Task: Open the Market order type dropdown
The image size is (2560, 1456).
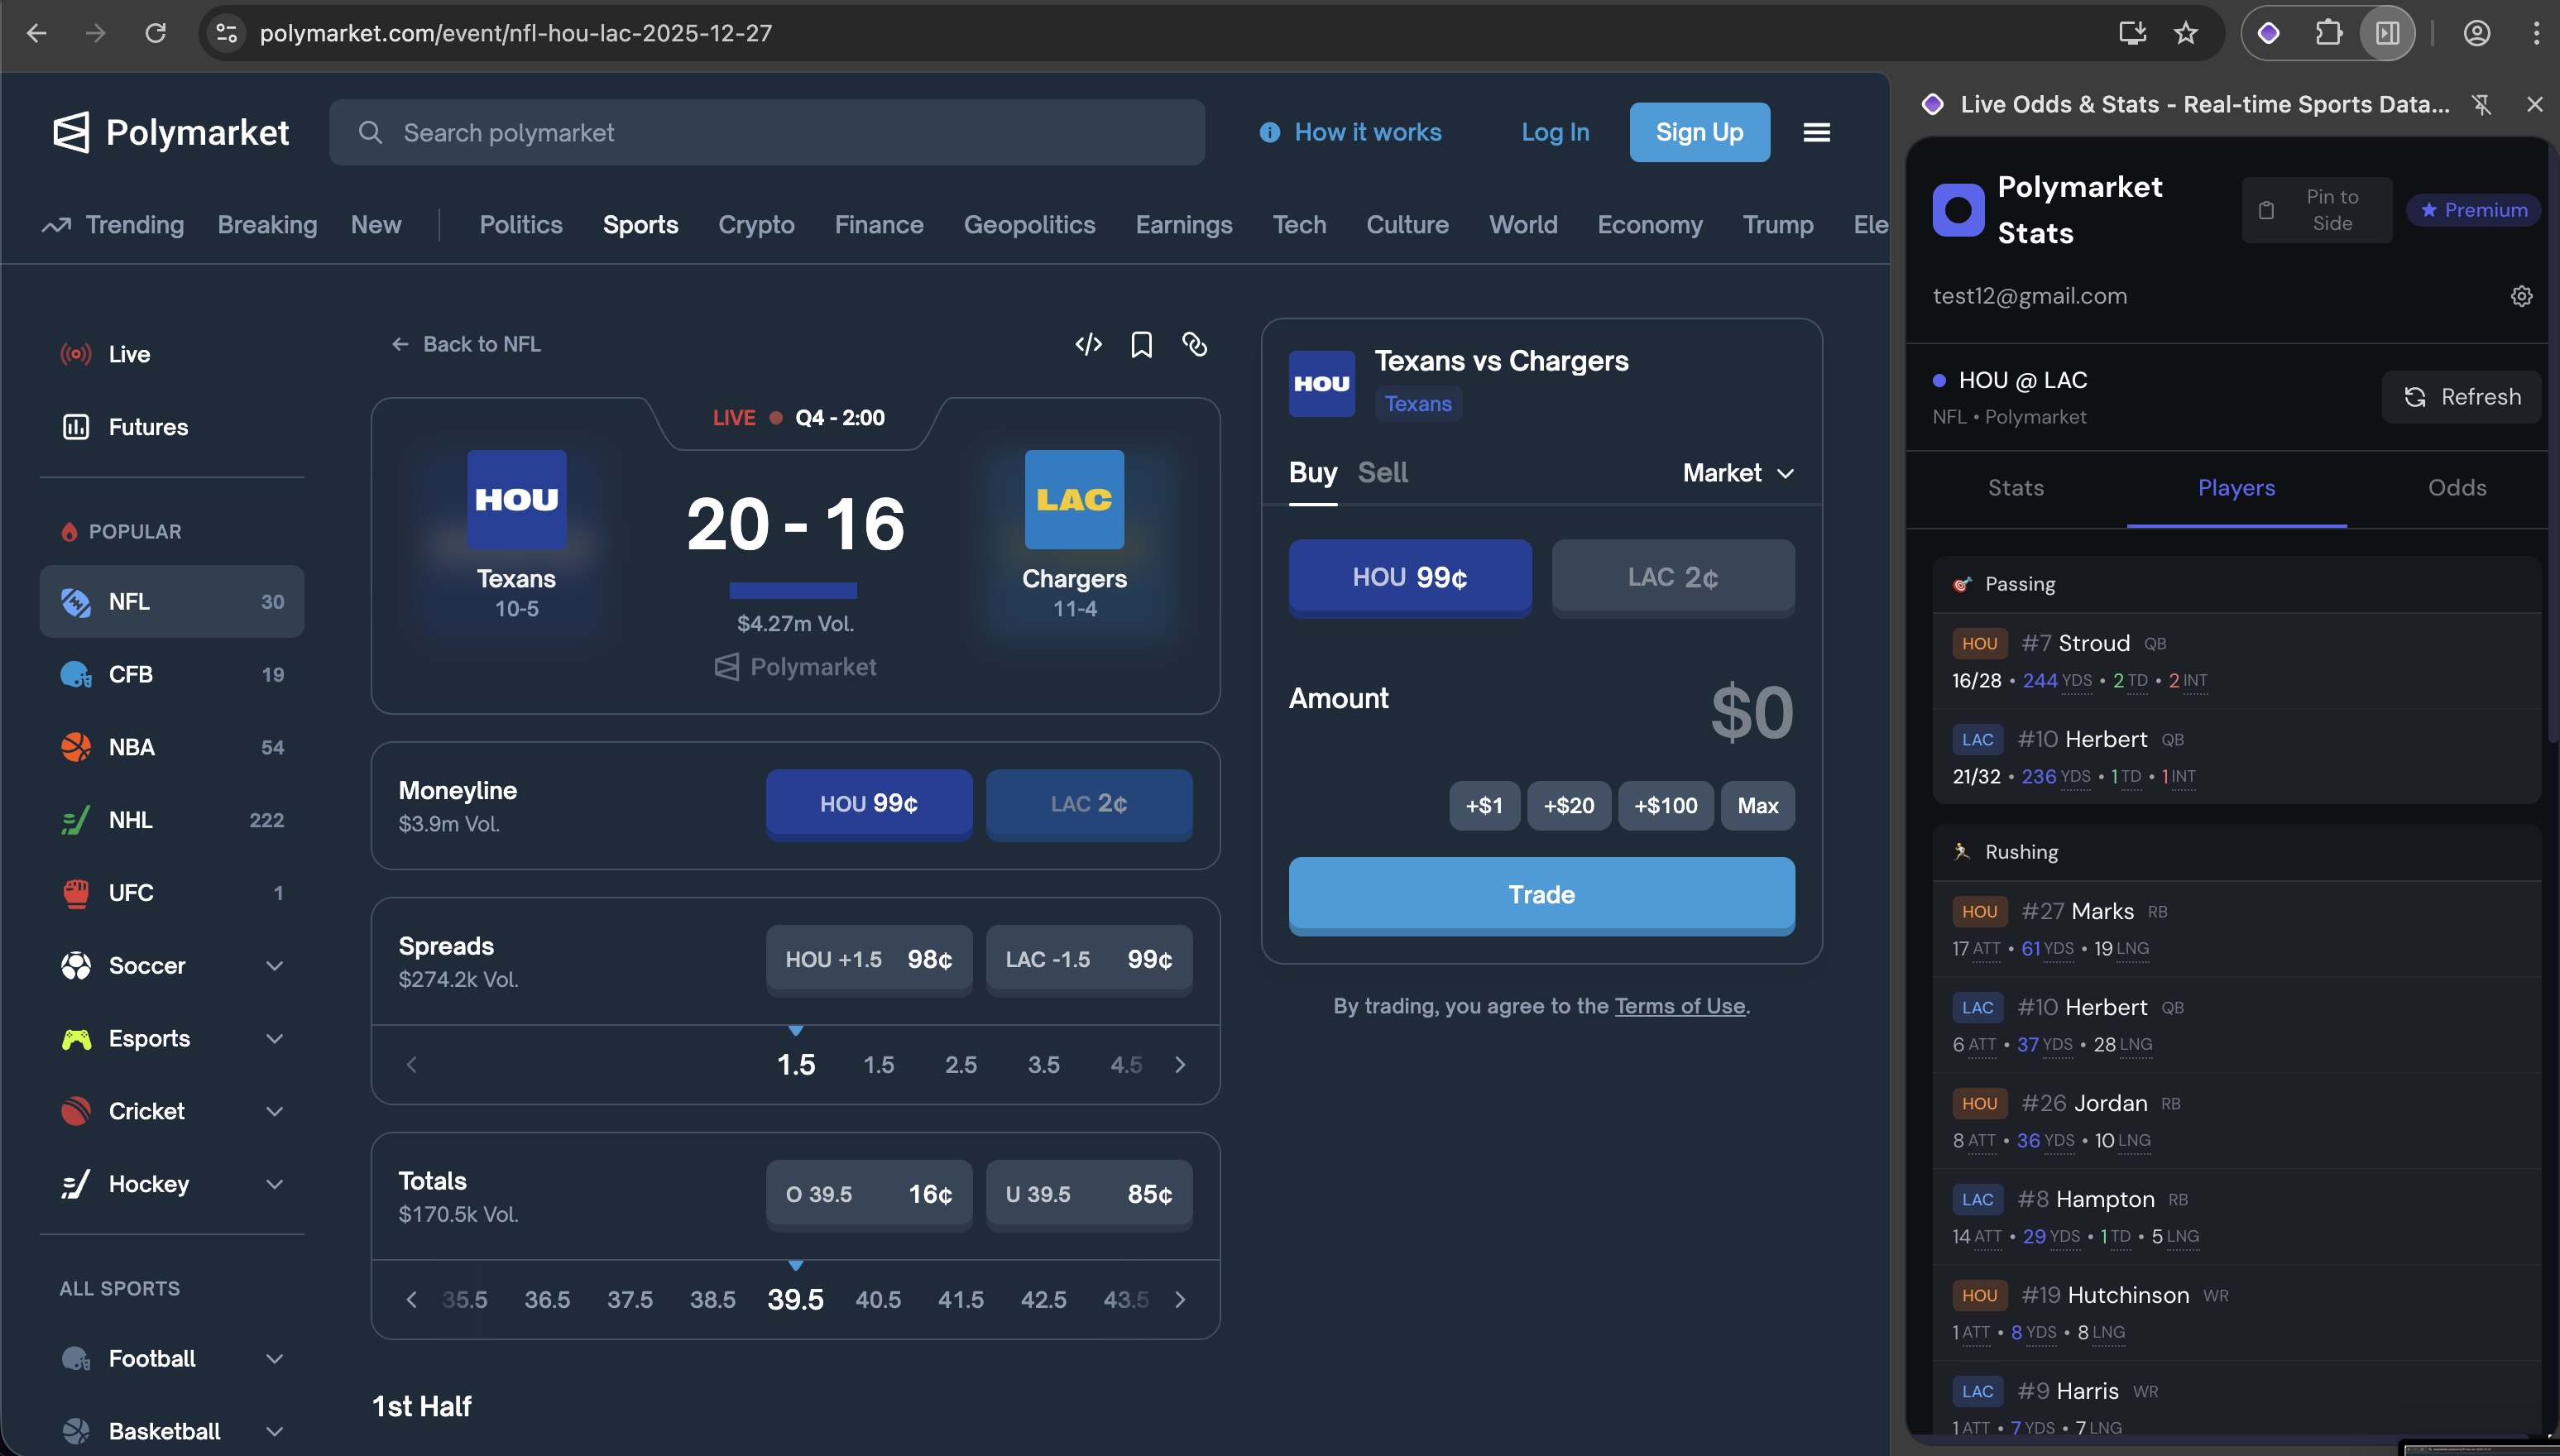Action: tap(1737, 473)
